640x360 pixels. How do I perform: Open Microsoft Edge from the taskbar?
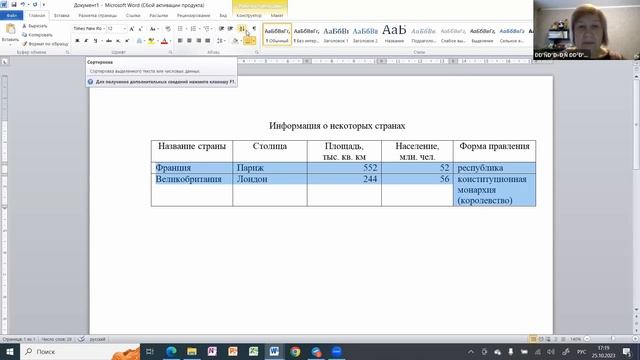click(x=171, y=351)
